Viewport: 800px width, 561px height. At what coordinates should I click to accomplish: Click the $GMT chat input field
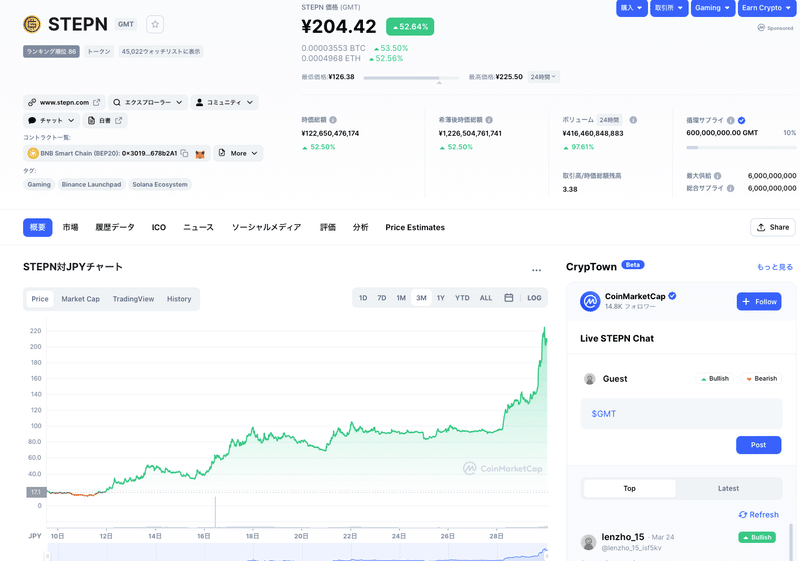click(681, 414)
